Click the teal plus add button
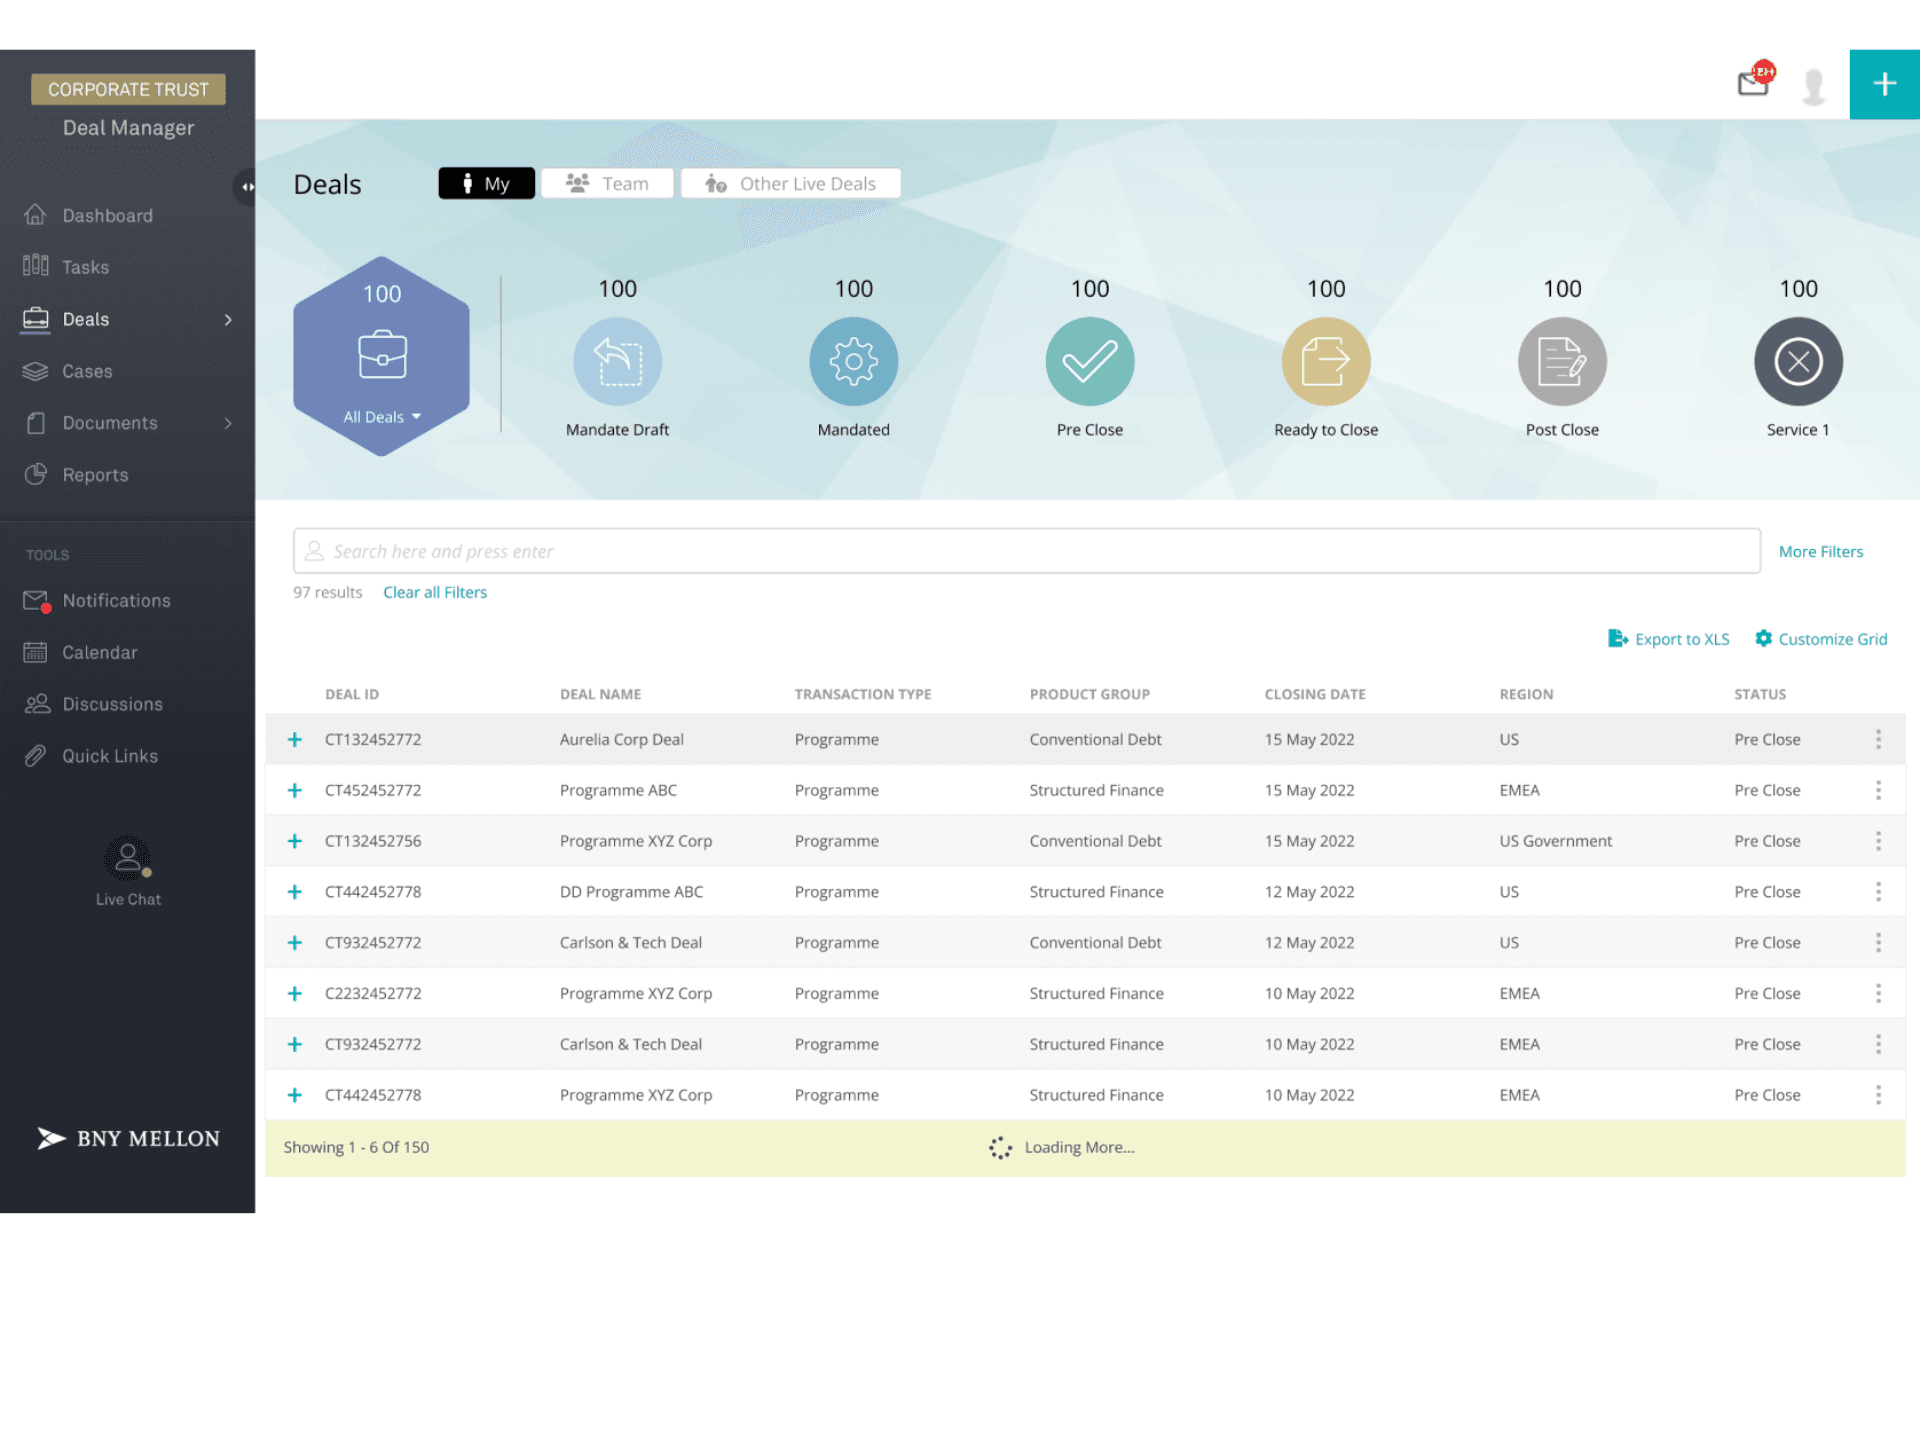The width and height of the screenshot is (1920, 1443). 1884,84
